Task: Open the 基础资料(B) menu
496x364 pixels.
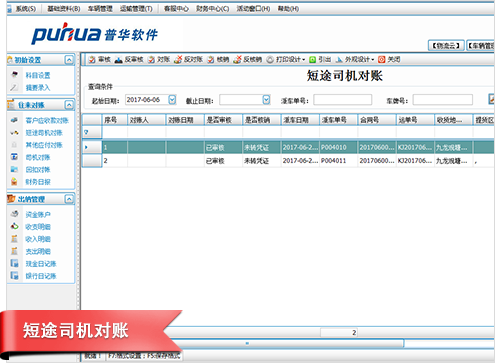Action: 64,9
